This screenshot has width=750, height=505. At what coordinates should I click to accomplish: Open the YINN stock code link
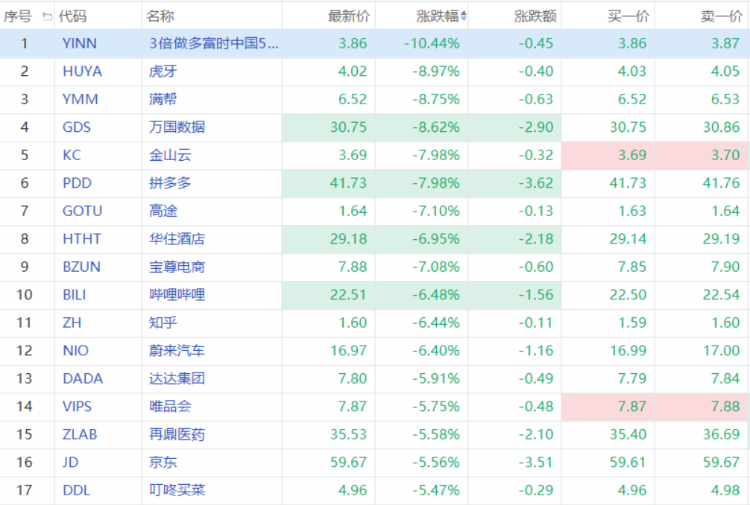pos(79,43)
